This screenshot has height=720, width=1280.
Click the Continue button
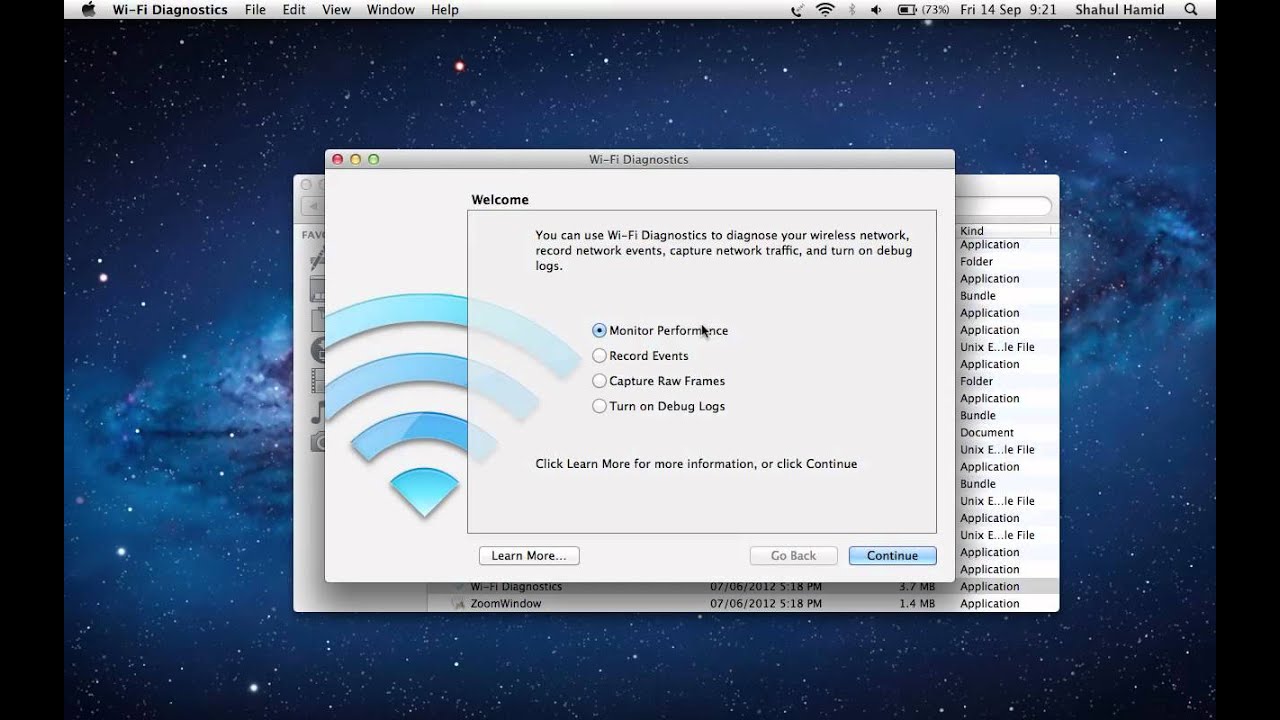(892, 556)
